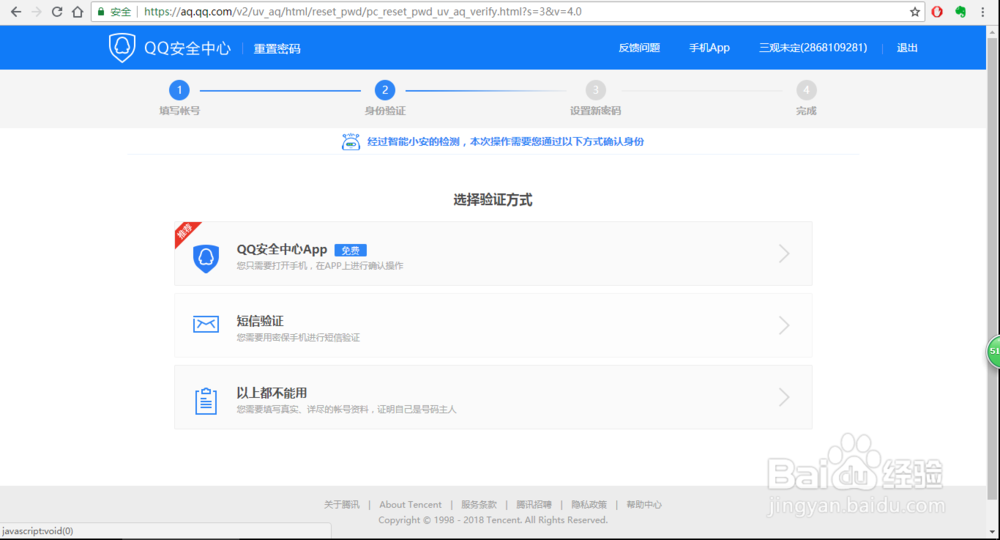1000x540 pixels.
Task: Click the green secure padlock icon
Action: [101, 11]
